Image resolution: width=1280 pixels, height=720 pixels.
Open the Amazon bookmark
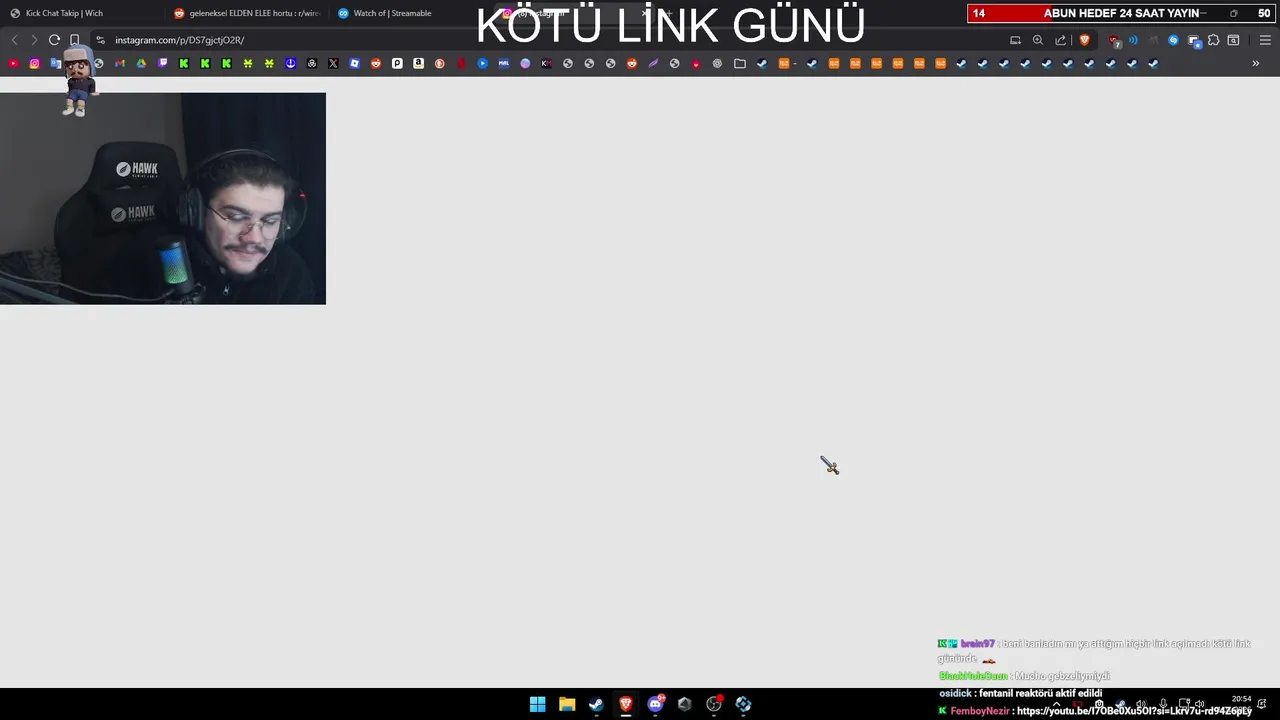coord(418,64)
